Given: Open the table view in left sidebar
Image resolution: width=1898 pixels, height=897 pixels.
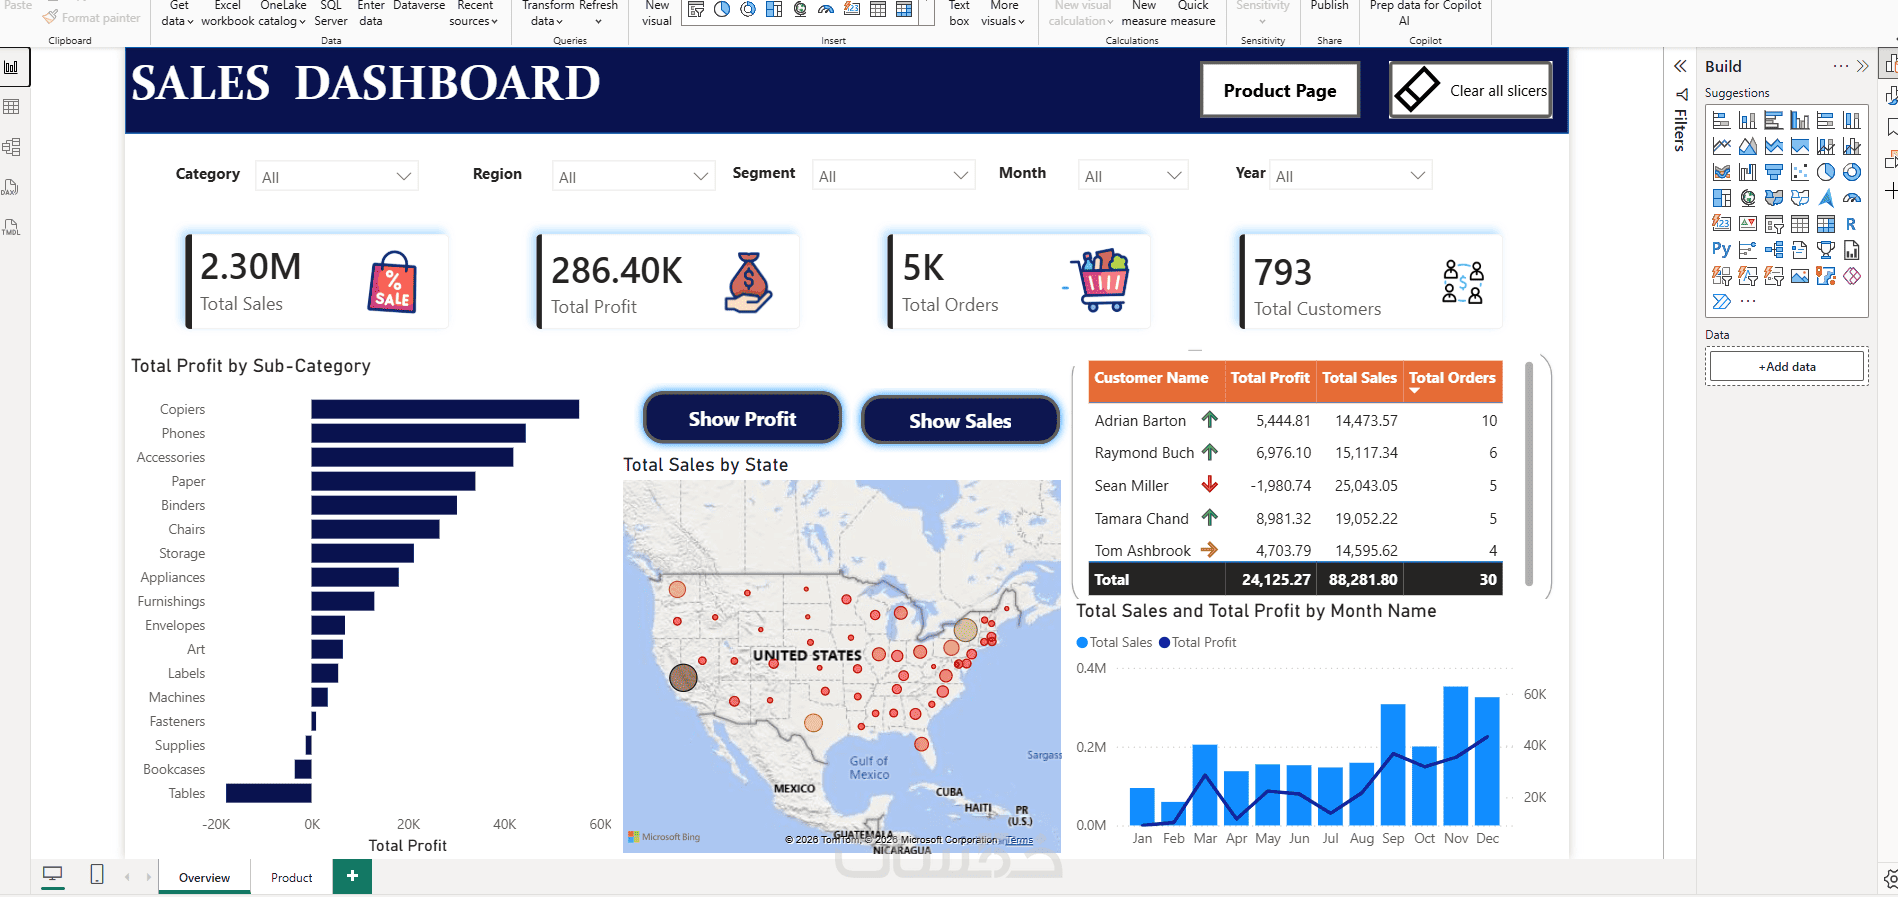Looking at the screenshot, I should pyautogui.click(x=12, y=107).
